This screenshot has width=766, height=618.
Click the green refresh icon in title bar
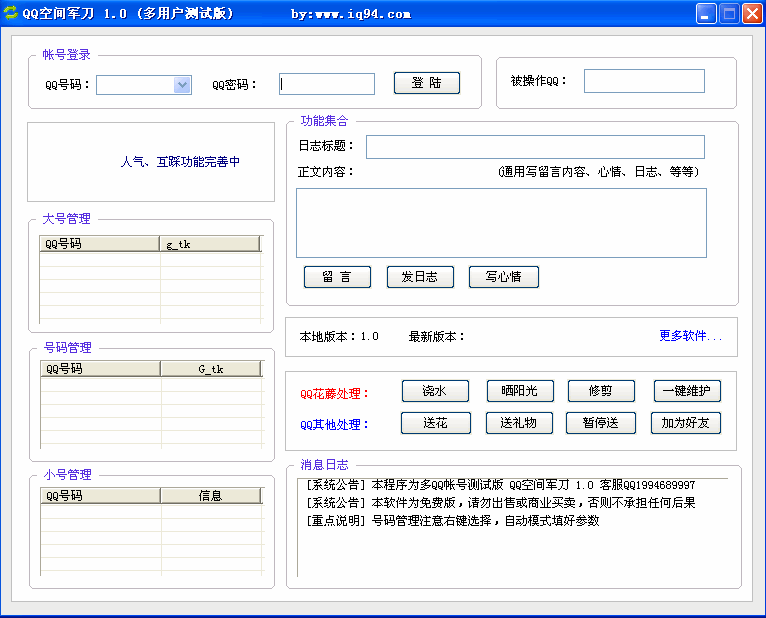click(11, 14)
